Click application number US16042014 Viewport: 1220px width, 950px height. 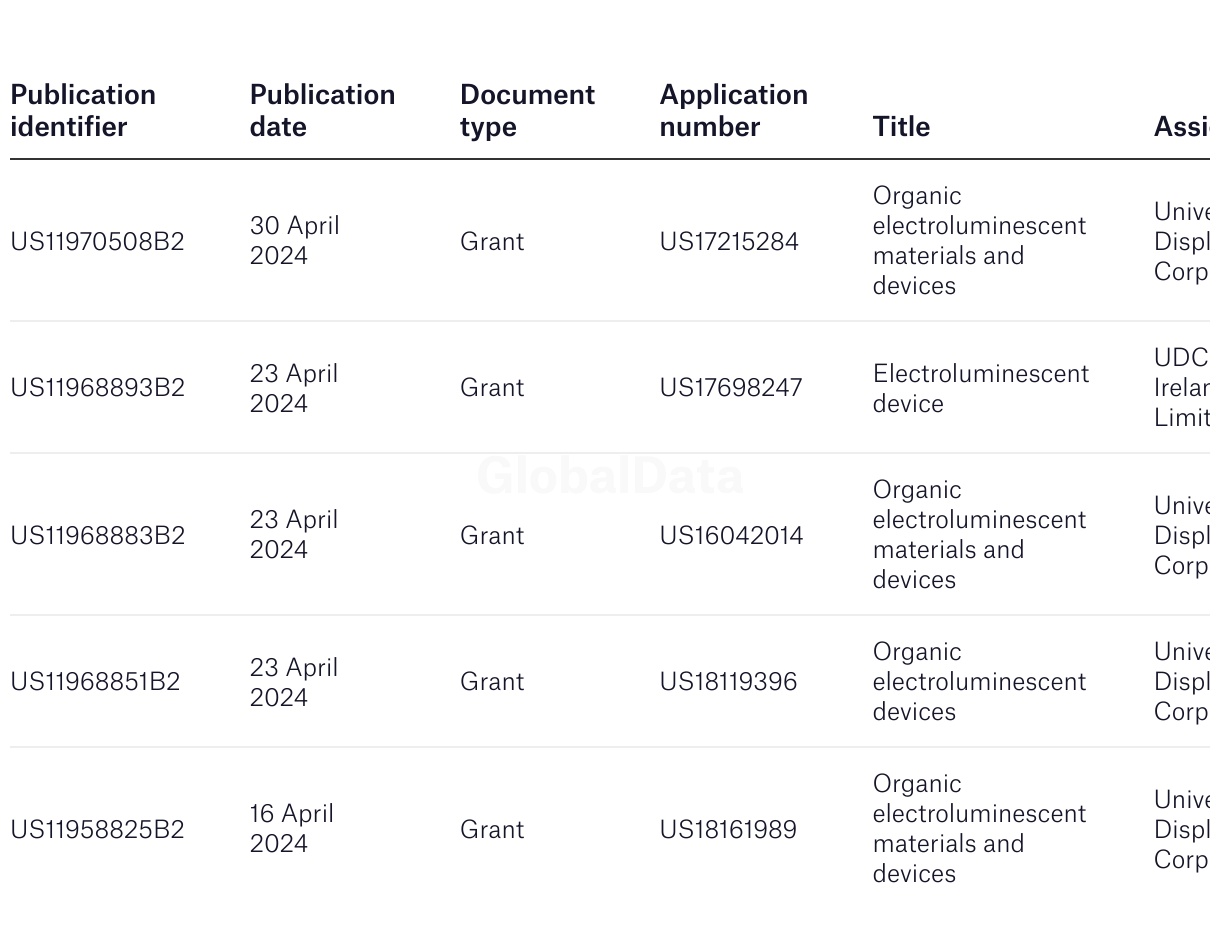click(x=731, y=535)
